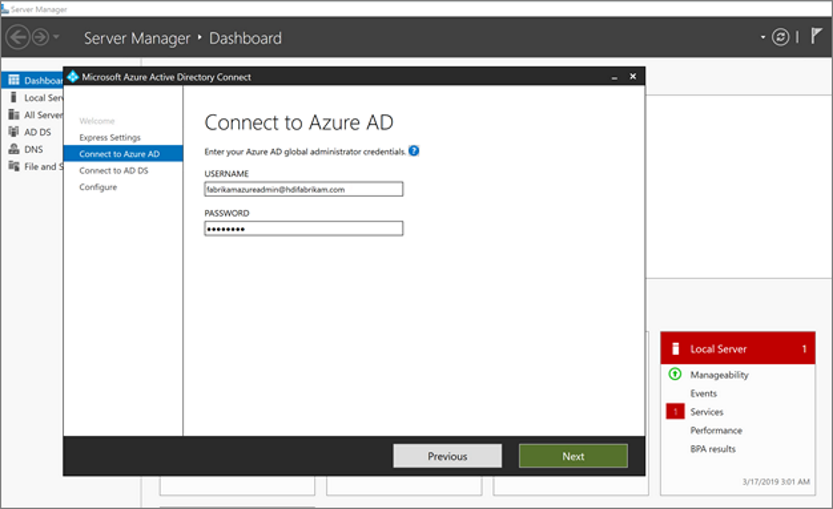Click the blue help question mark icon
833x509 pixels.
[x=414, y=151]
